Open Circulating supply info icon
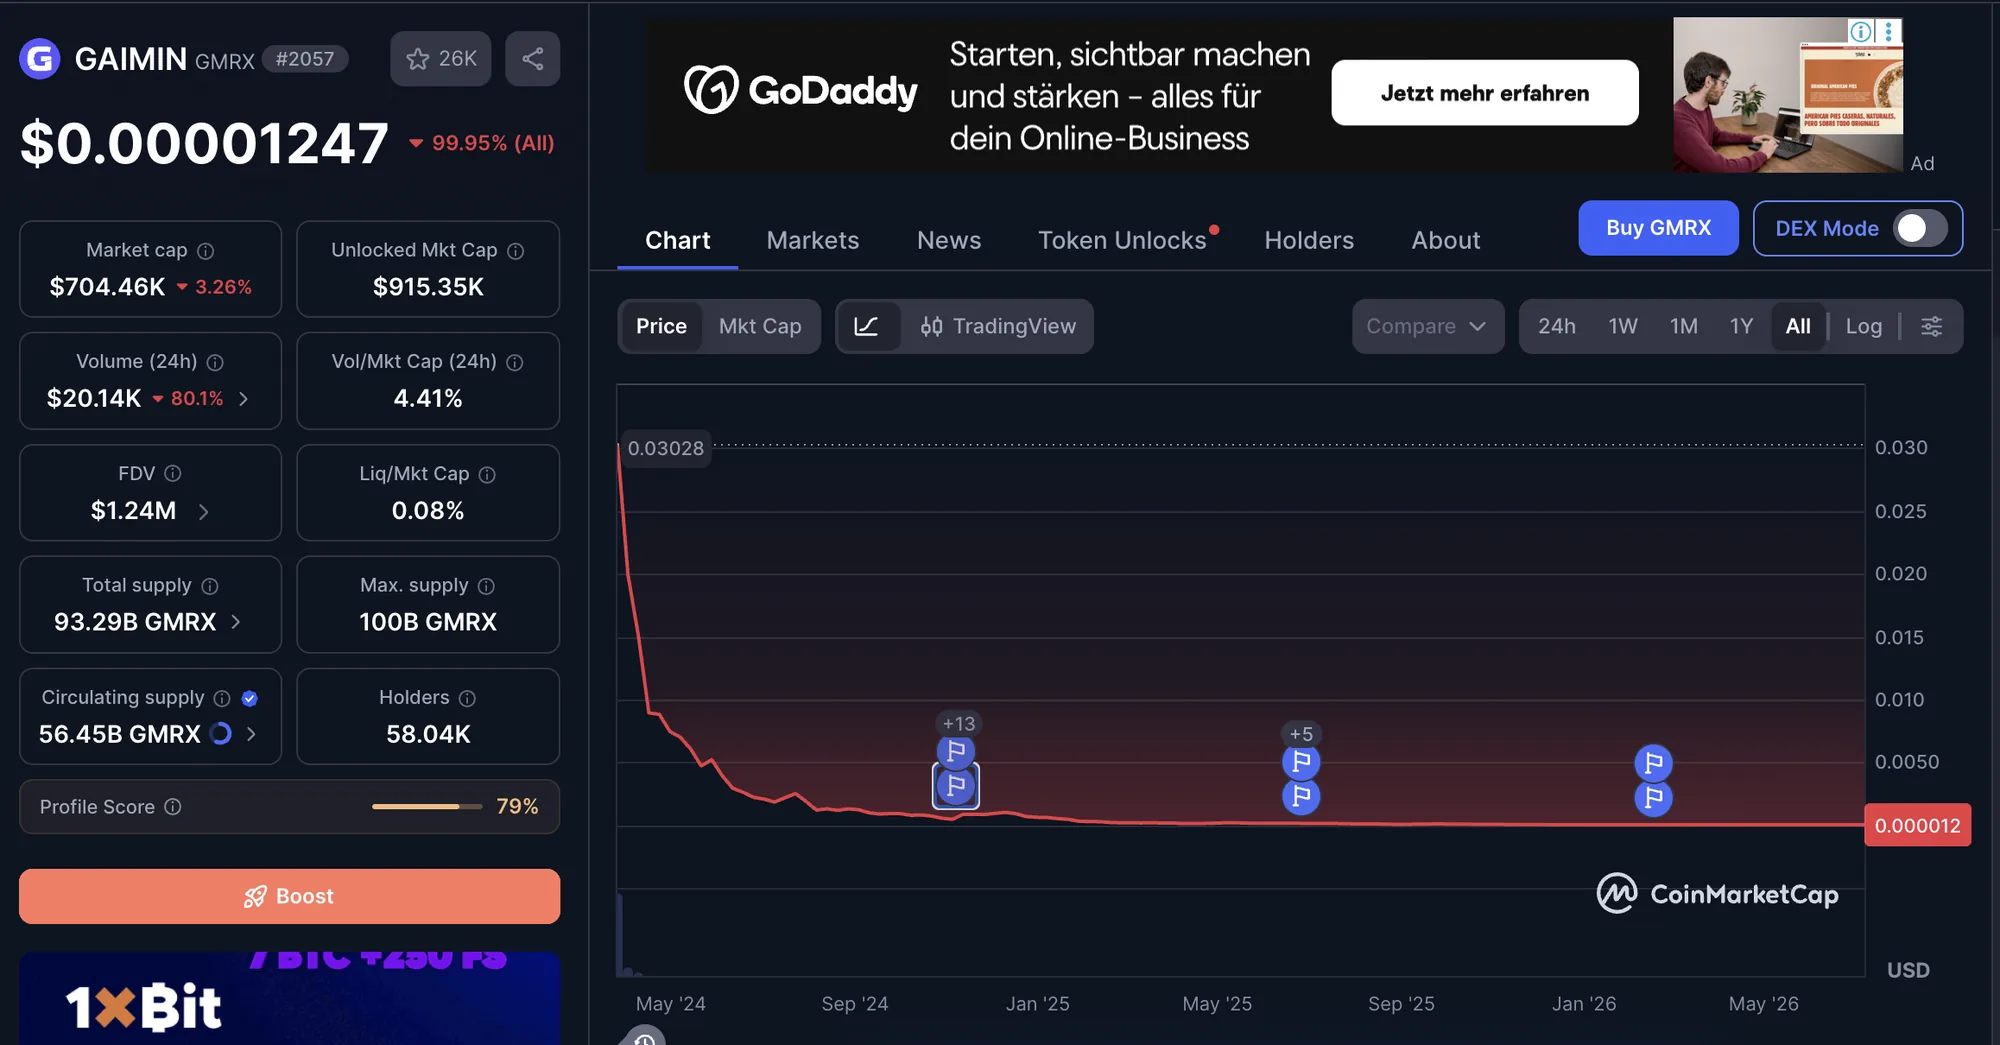 222,698
